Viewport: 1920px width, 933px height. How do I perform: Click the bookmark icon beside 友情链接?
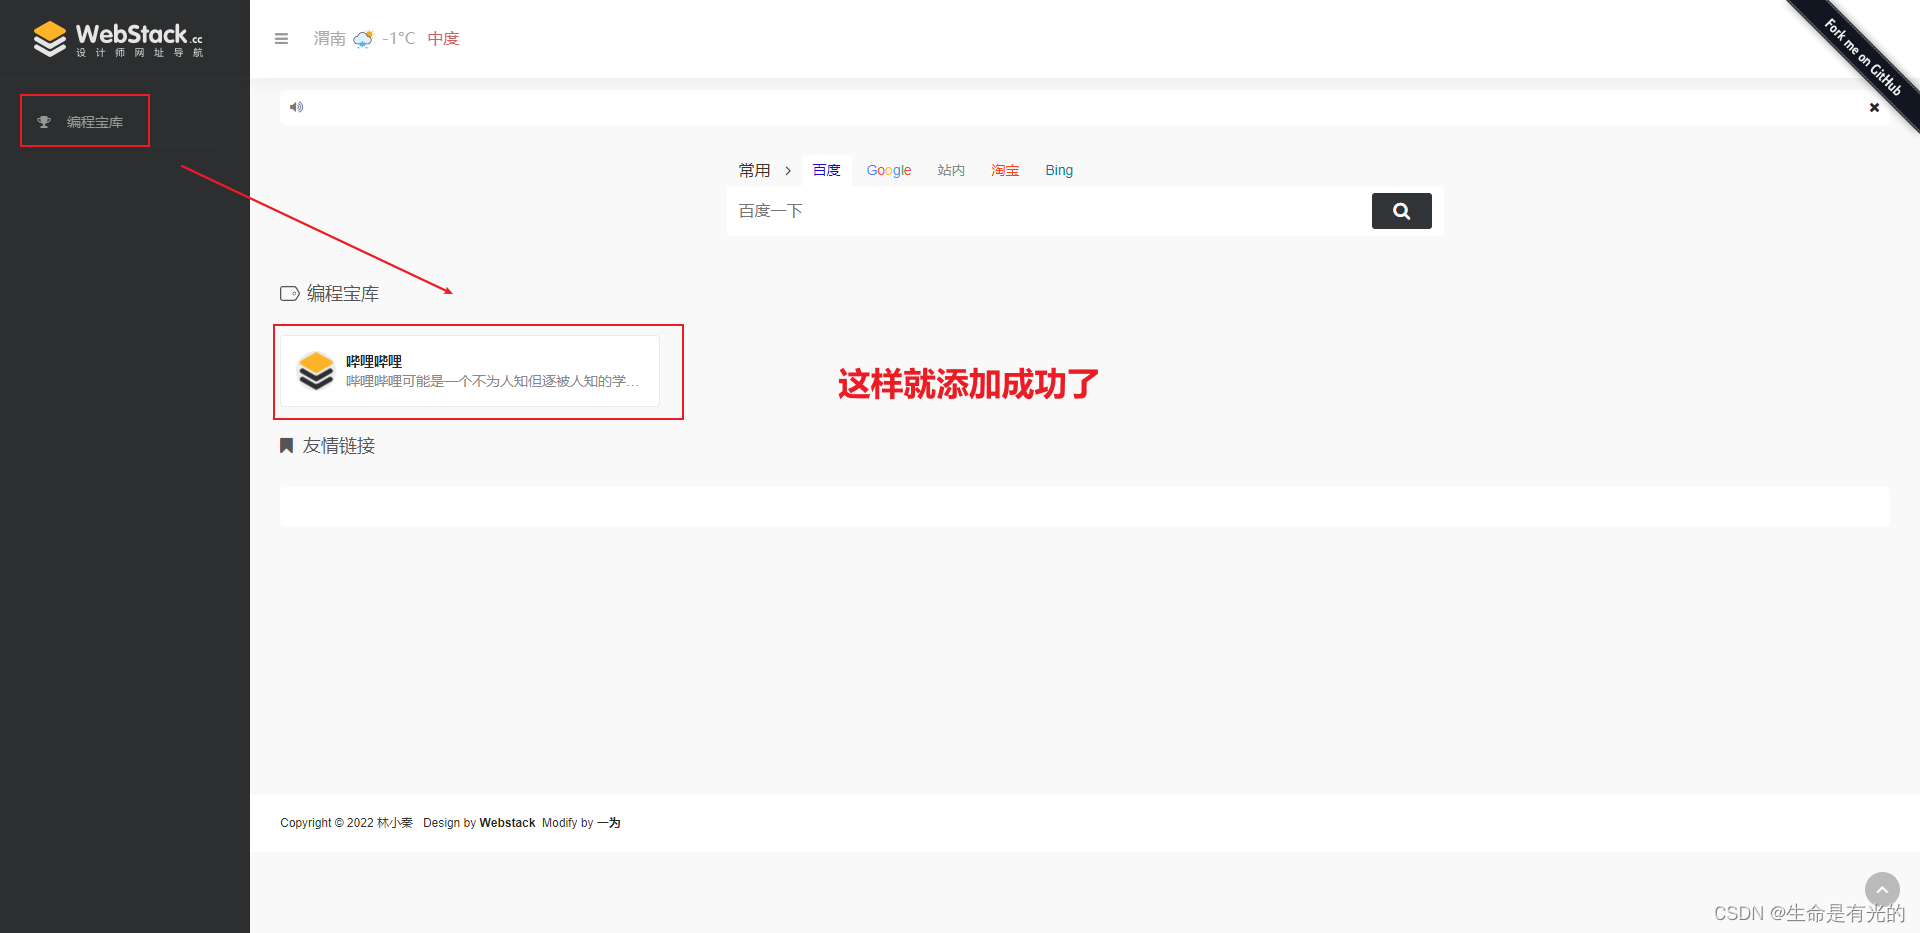pos(286,446)
